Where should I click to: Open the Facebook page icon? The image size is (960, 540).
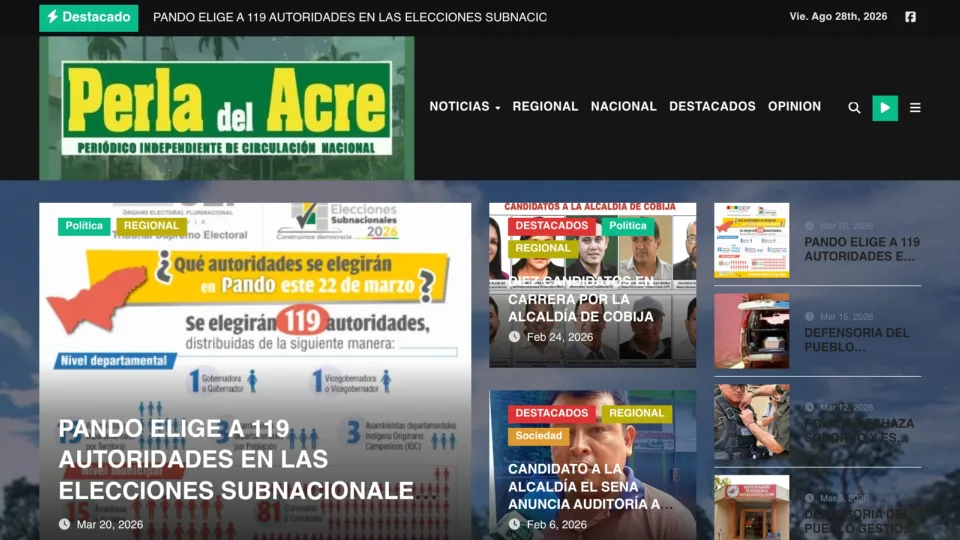[x=910, y=17]
